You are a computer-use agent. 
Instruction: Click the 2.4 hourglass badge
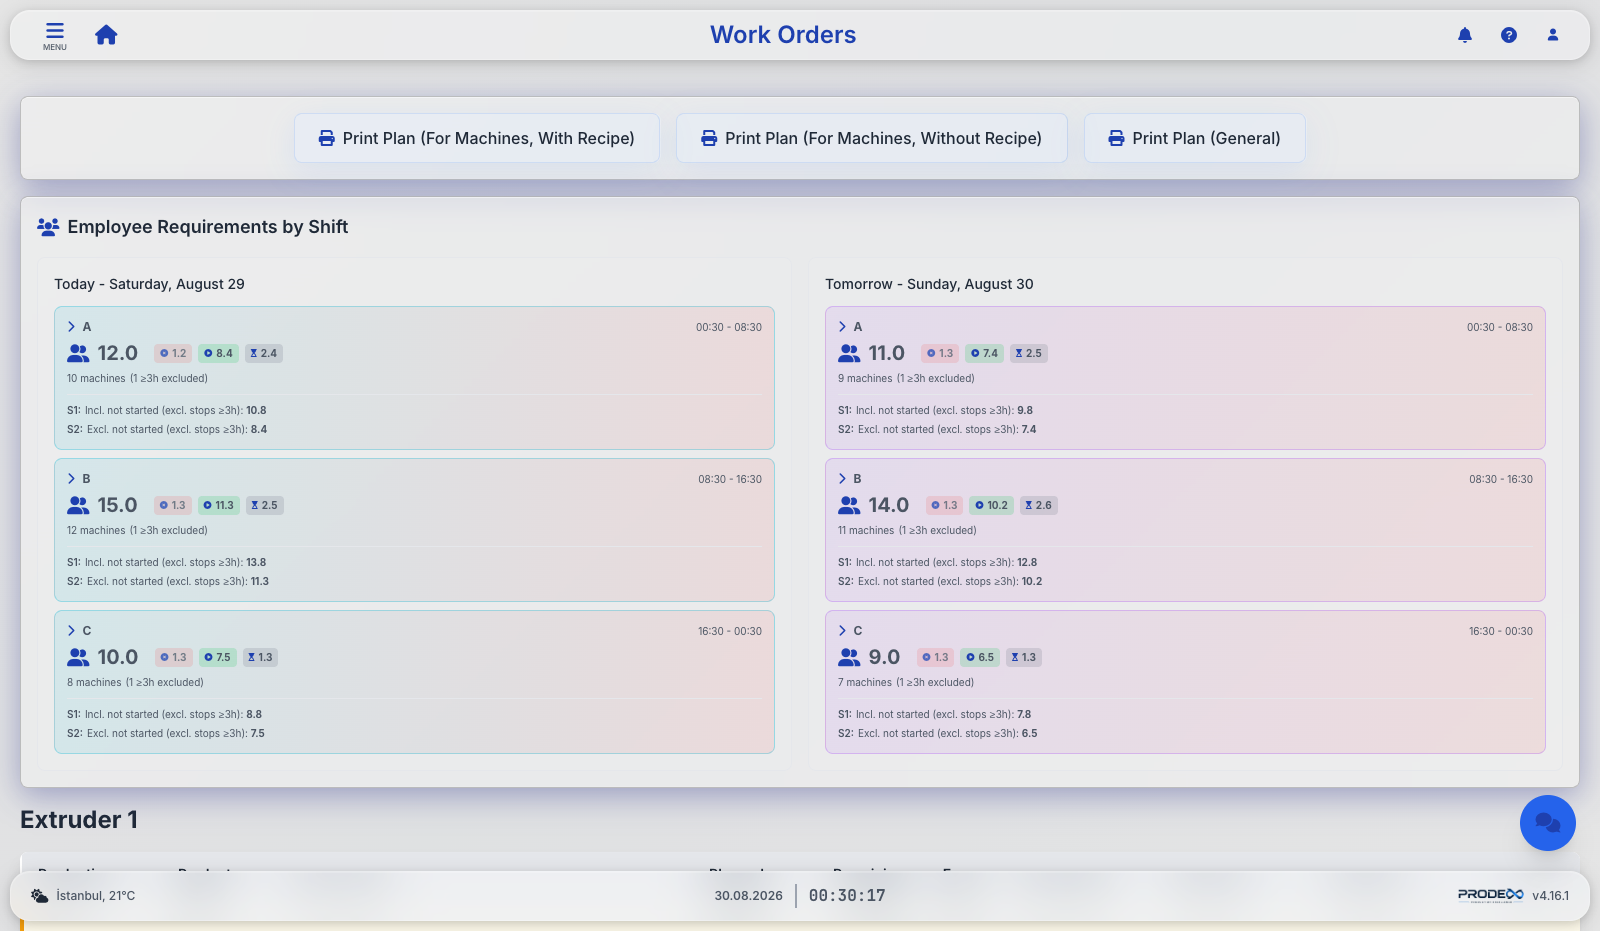(264, 353)
